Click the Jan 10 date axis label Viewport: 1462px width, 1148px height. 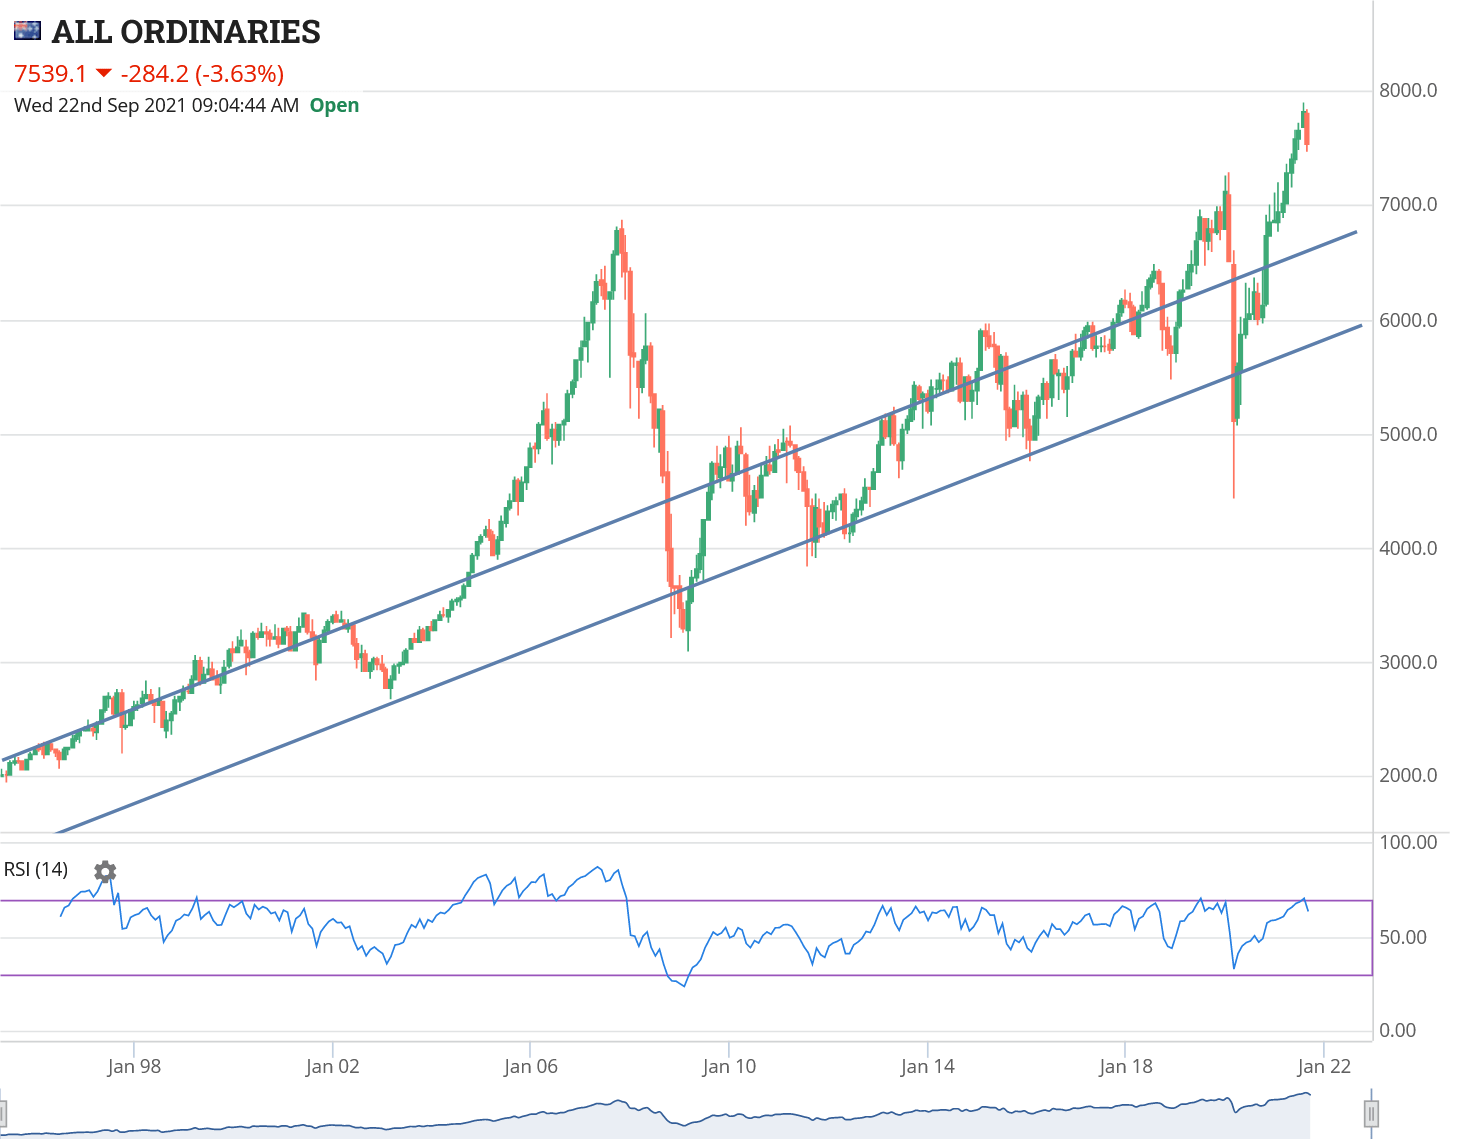pyautogui.click(x=729, y=1067)
